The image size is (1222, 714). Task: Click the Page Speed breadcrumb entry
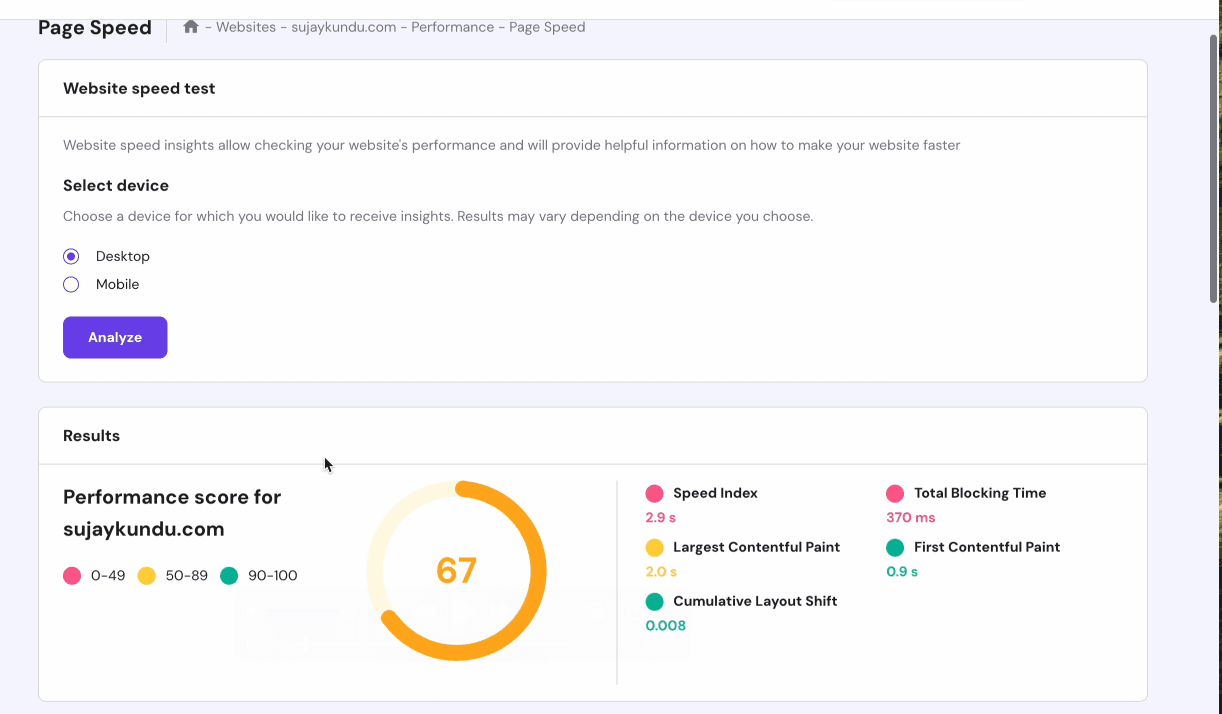(x=545, y=27)
